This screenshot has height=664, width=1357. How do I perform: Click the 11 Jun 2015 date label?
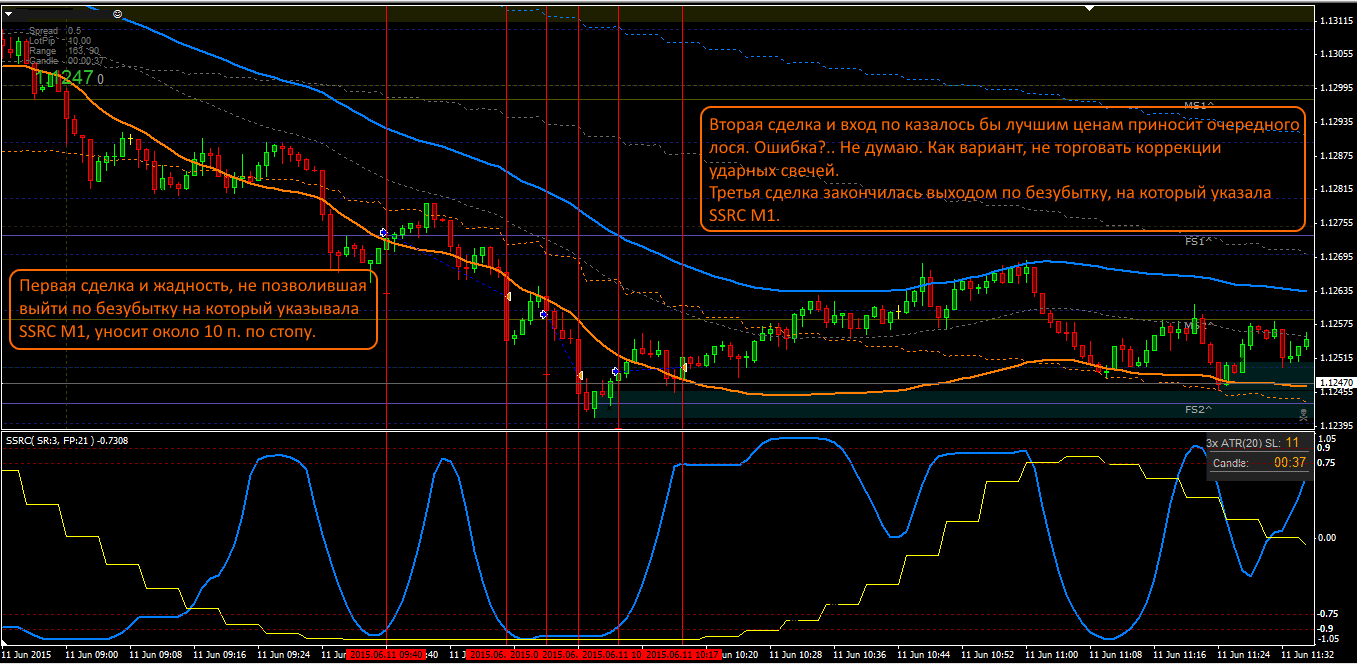click(x=28, y=655)
